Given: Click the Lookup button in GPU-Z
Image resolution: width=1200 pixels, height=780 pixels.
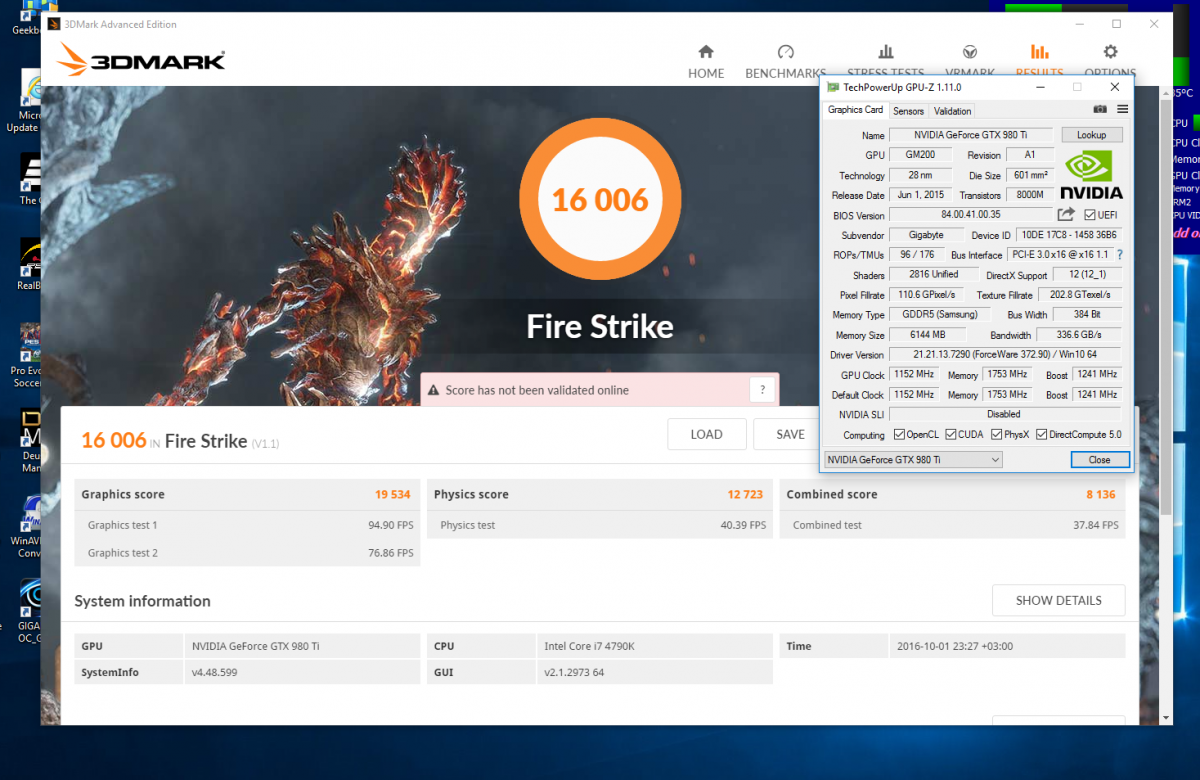Looking at the screenshot, I should point(1091,135).
